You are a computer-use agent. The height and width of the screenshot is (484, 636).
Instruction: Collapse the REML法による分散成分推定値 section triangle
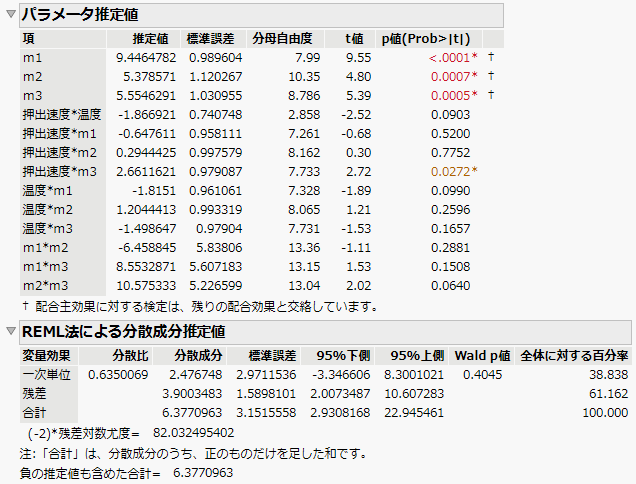coord(11,331)
